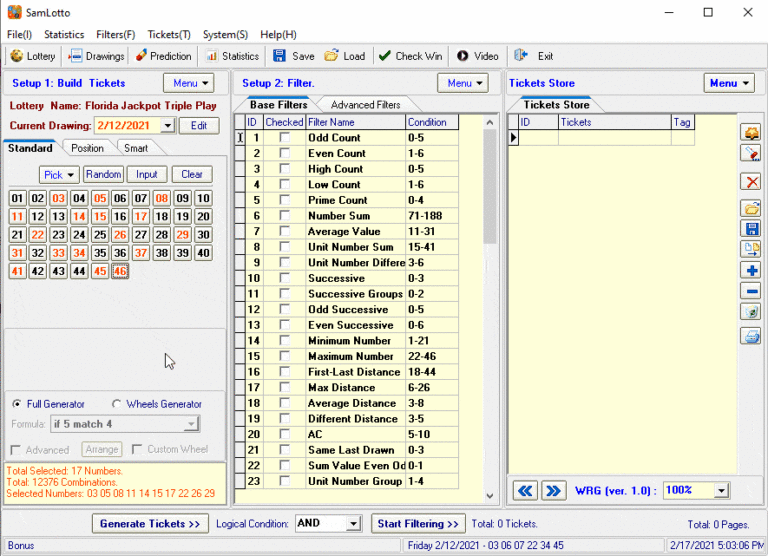
Task: Expand the Logical Condition AND dropdown
Action: [353, 524]
